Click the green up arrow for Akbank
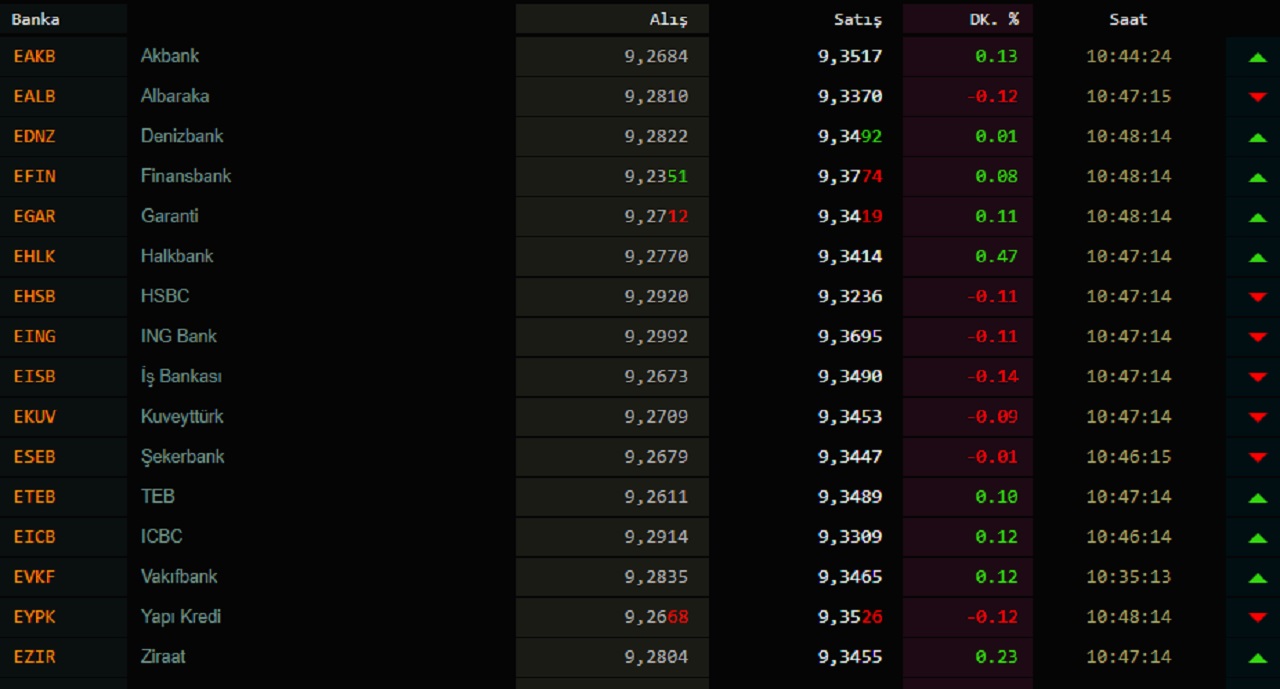Image resolution: width=1280 pixels, height=689 pixels. tap(1257, 57)
